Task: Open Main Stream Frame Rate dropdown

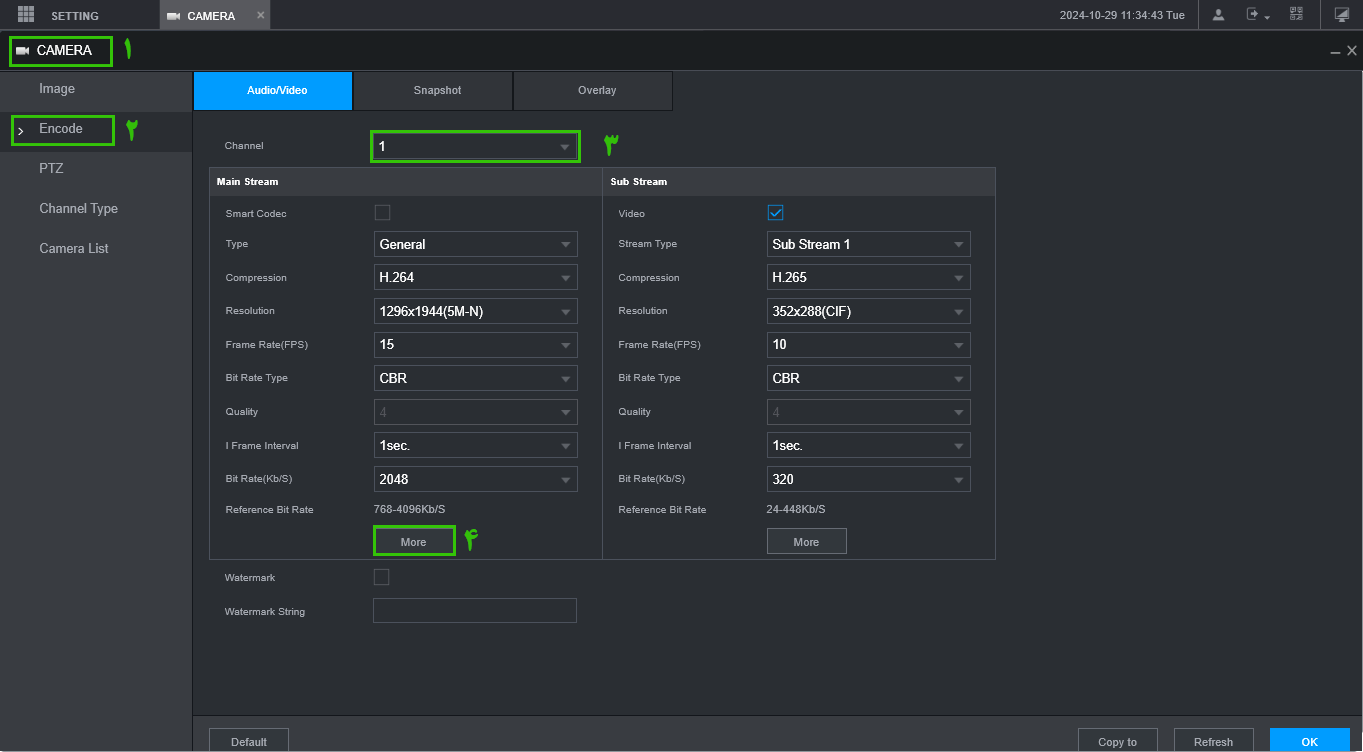Action: tap(475, 344)
